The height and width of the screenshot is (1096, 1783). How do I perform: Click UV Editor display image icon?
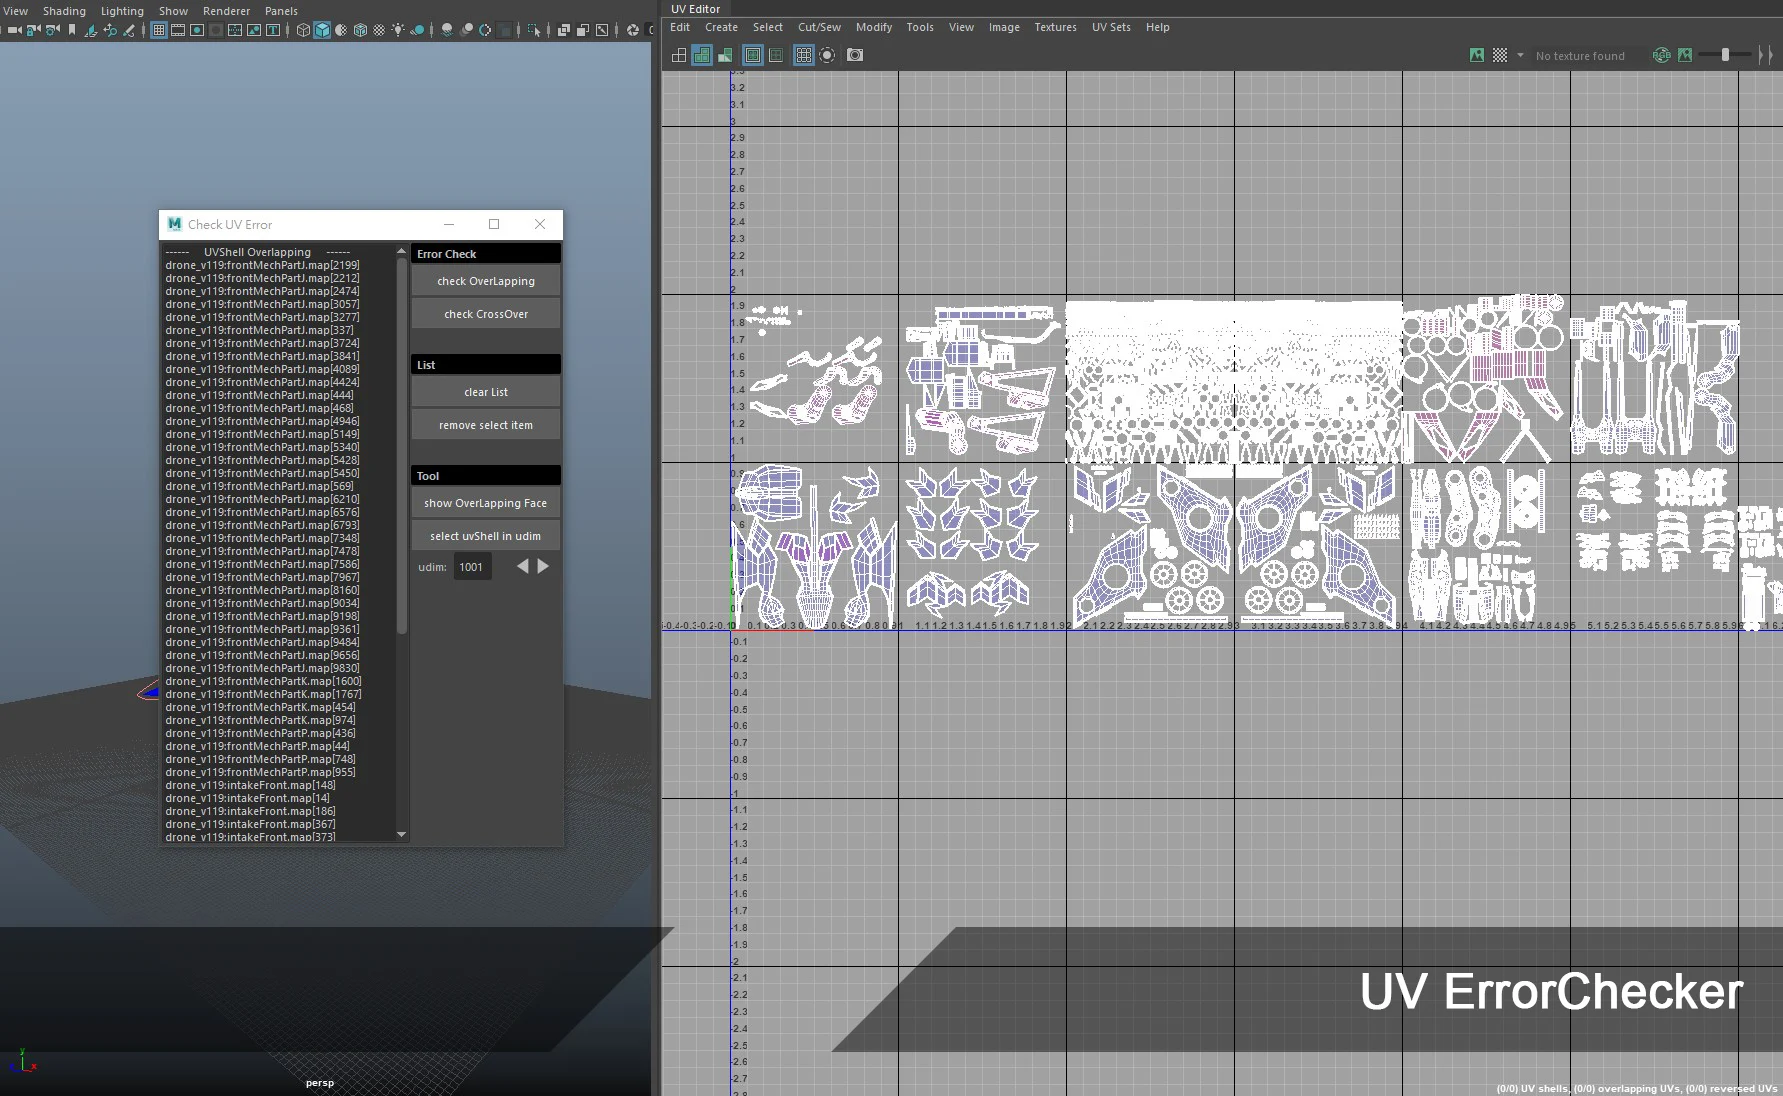pyautogui.click(x=1477, y=55)
